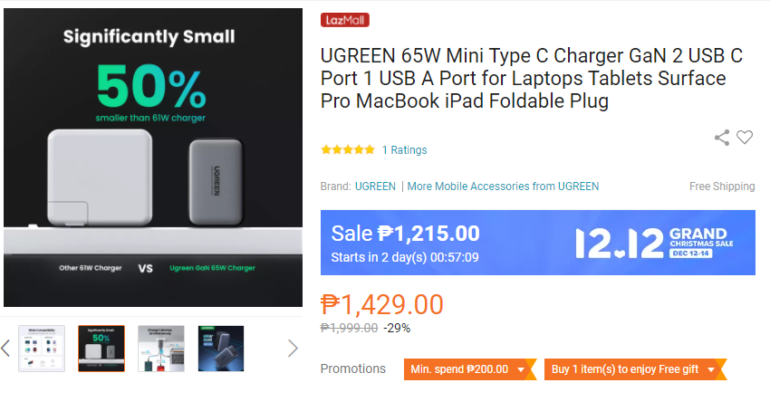Open the UGREEN brand link
This screenshot has width=770, height=402.
[375, 186]
